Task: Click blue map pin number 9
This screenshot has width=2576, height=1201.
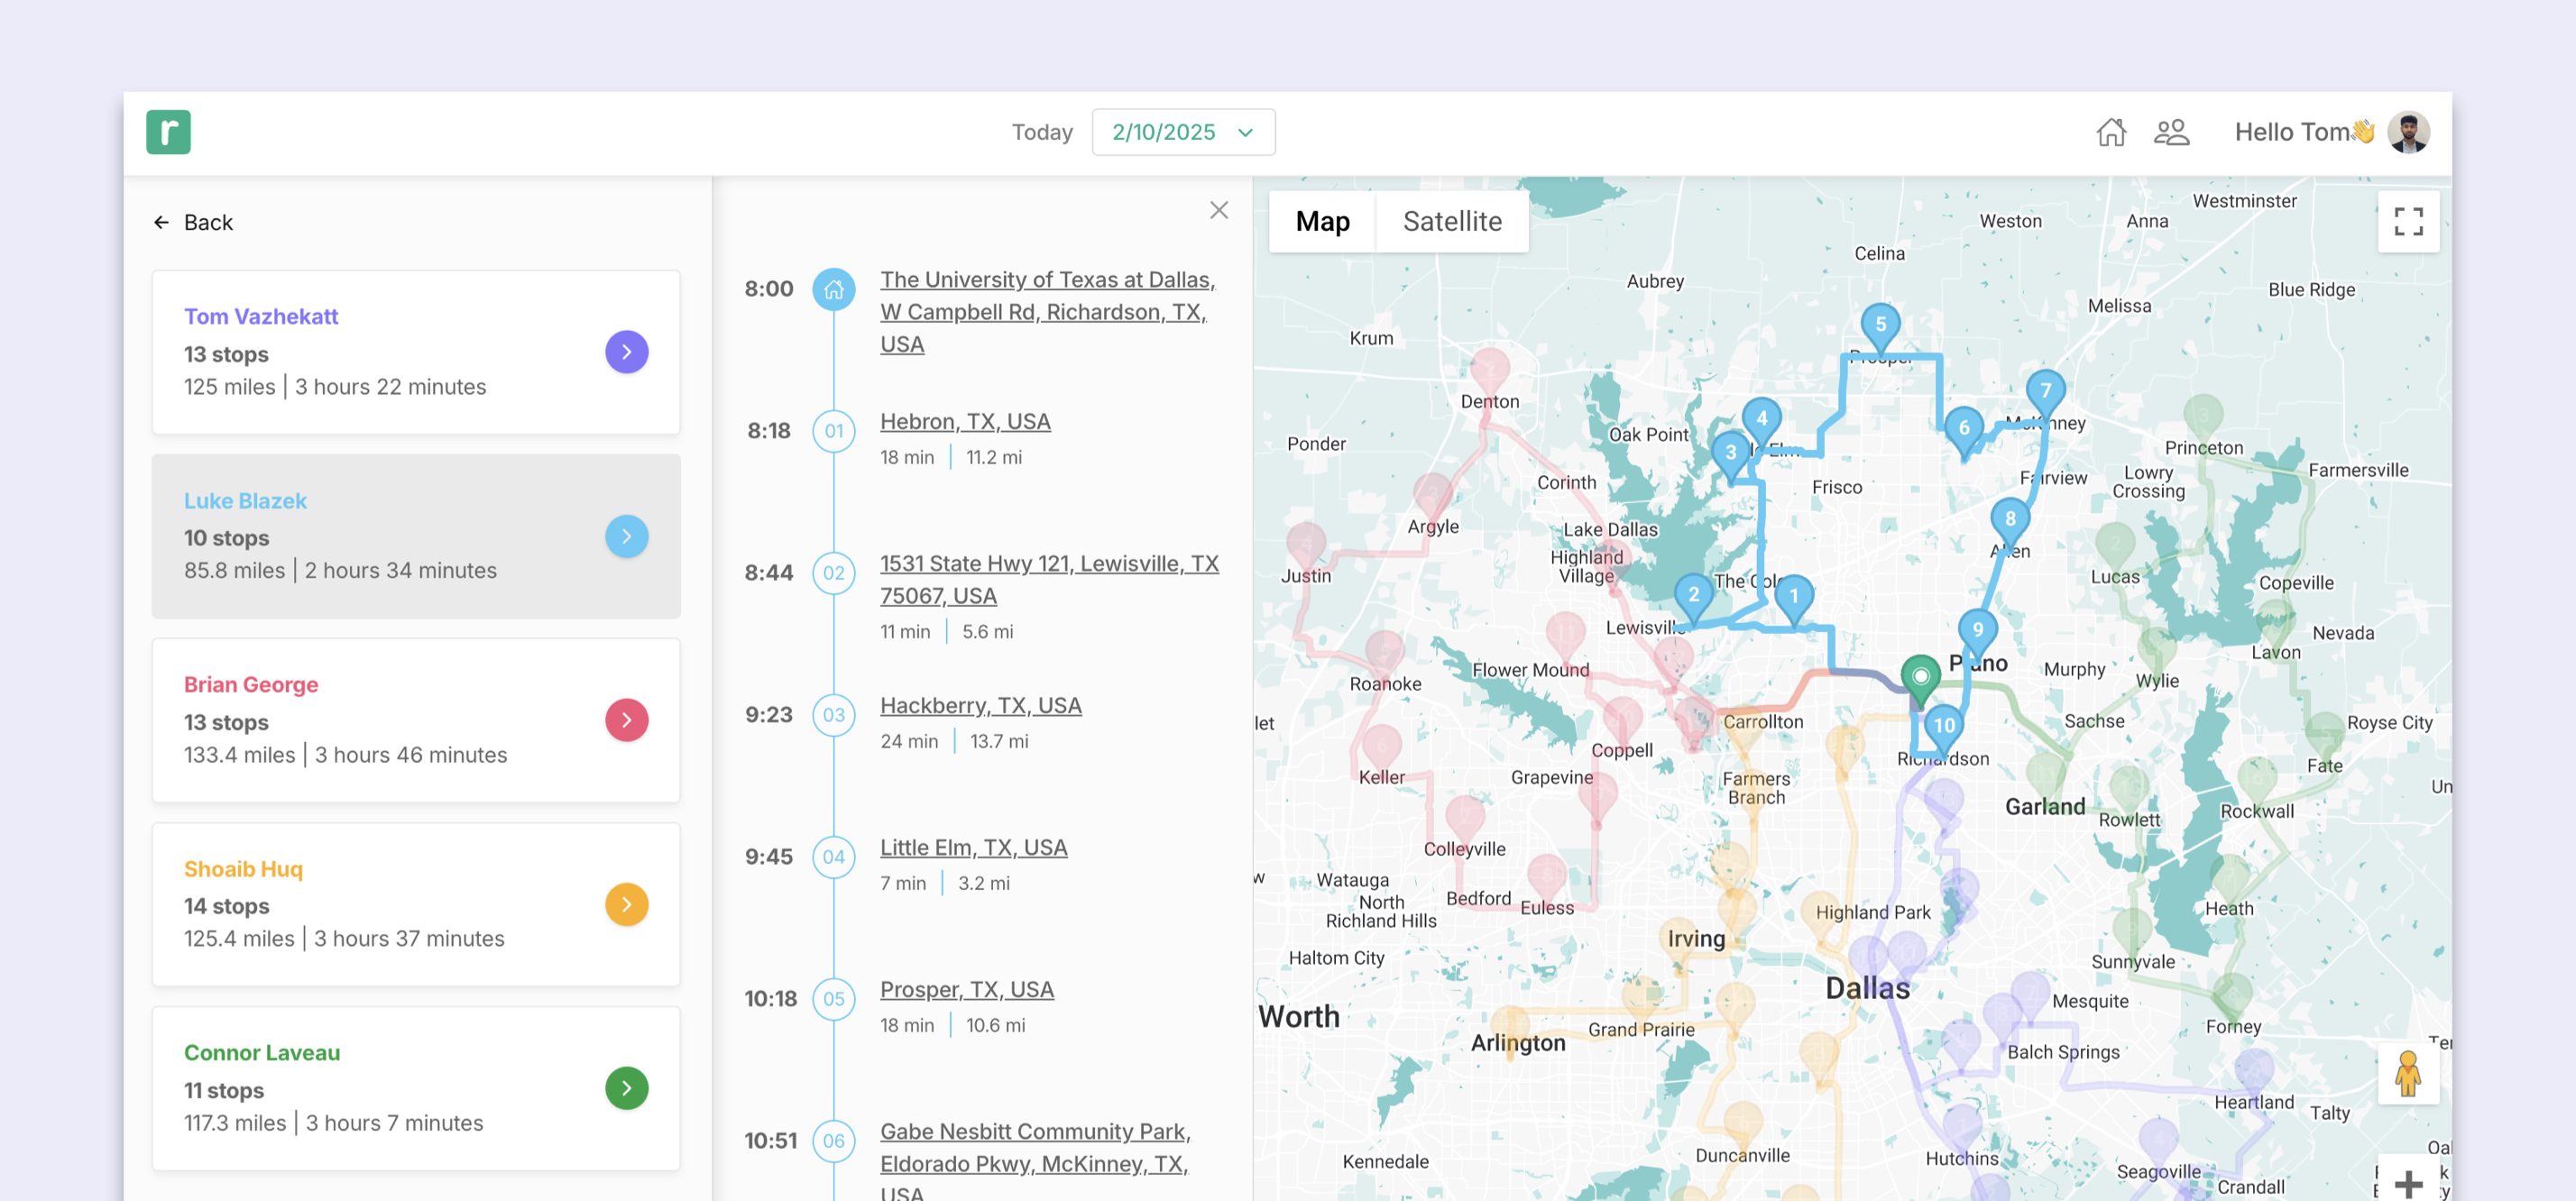Action: coord(1977,633)
